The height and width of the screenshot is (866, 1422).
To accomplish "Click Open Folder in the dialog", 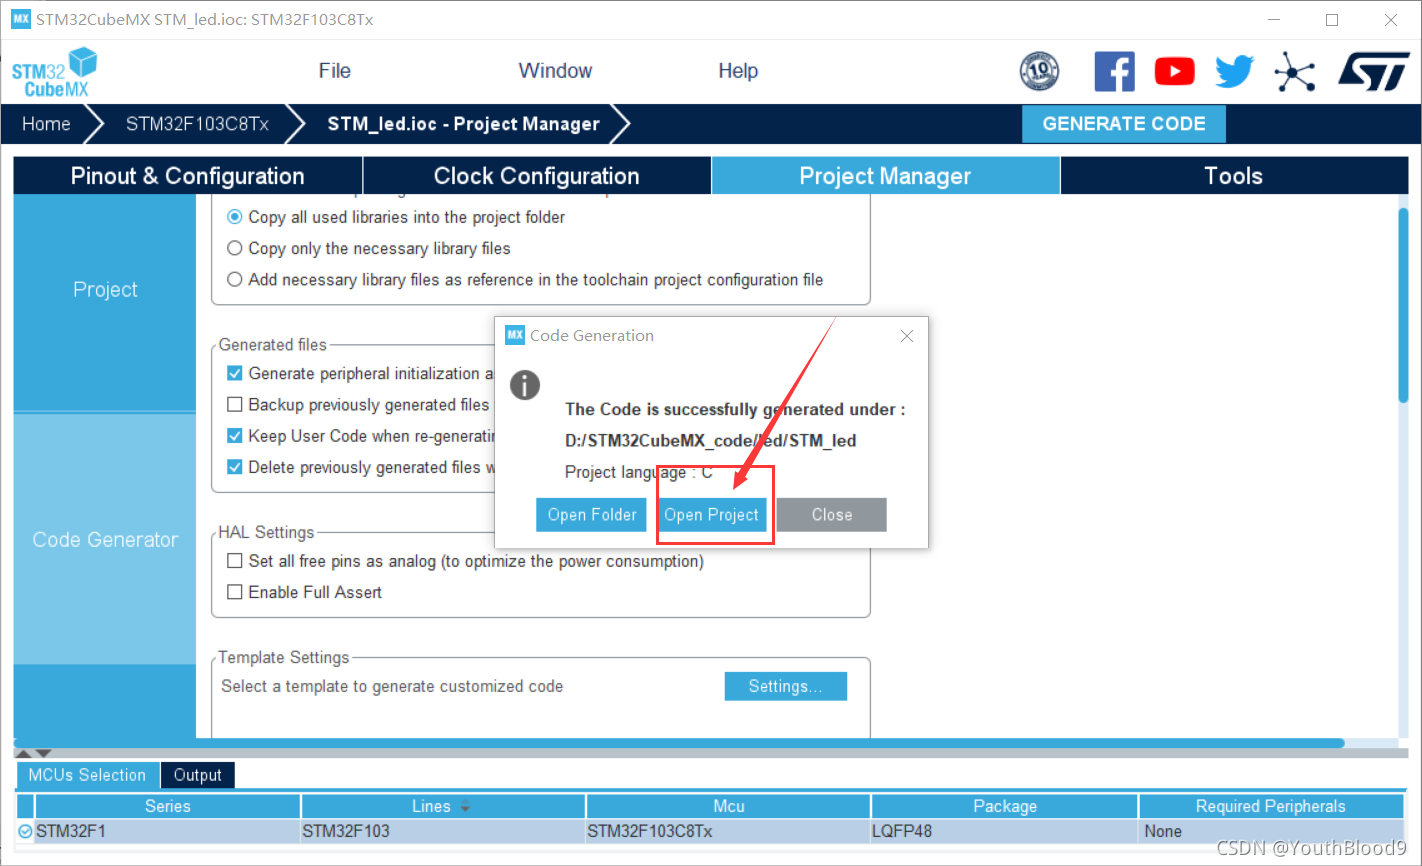I will pos(592,515).
